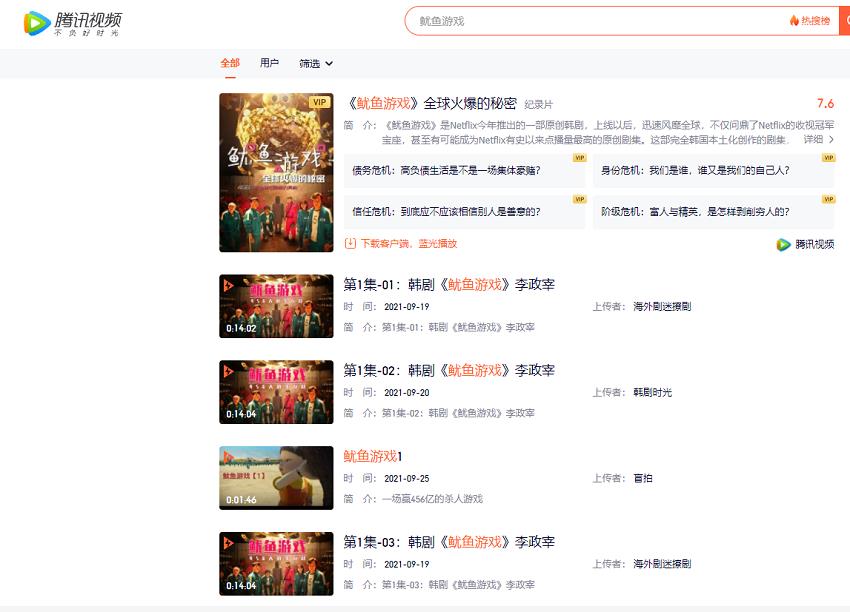Click VIP badge on 债务危机 episode
Image resolution: width=850 pixels, height=612 pixels.
point(579,158)
